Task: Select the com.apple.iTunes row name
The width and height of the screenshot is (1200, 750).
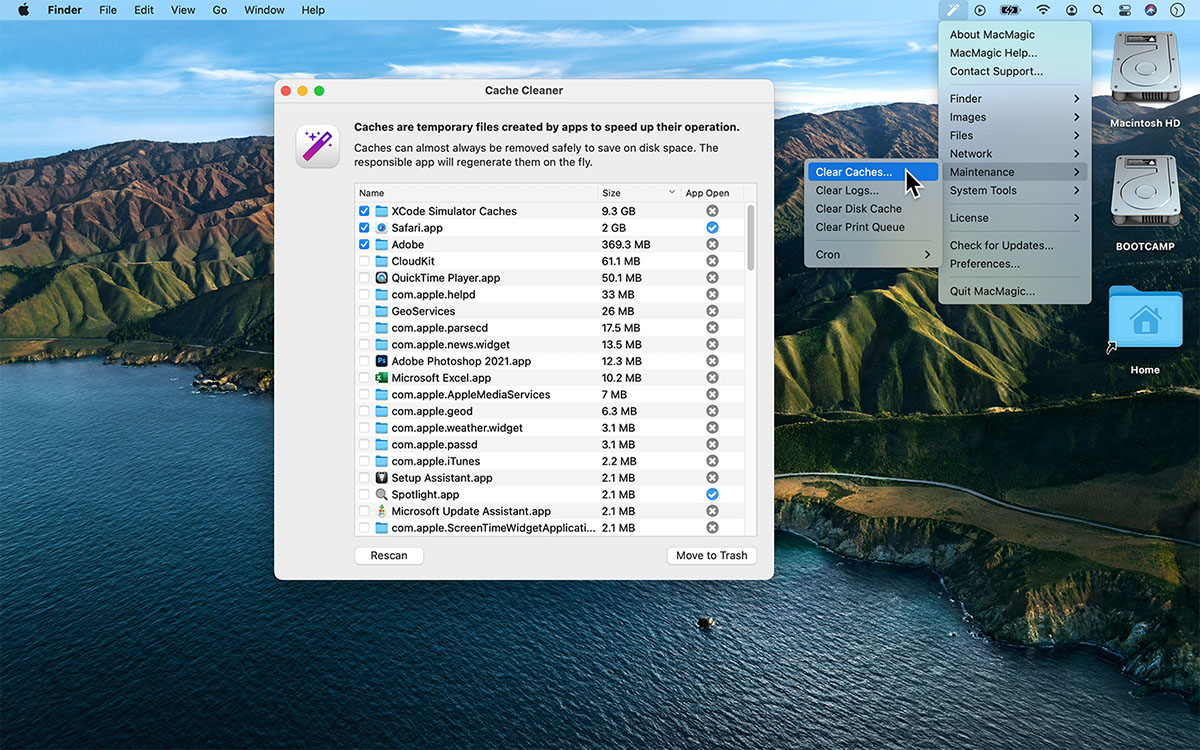Action: [x=436, y=461]
